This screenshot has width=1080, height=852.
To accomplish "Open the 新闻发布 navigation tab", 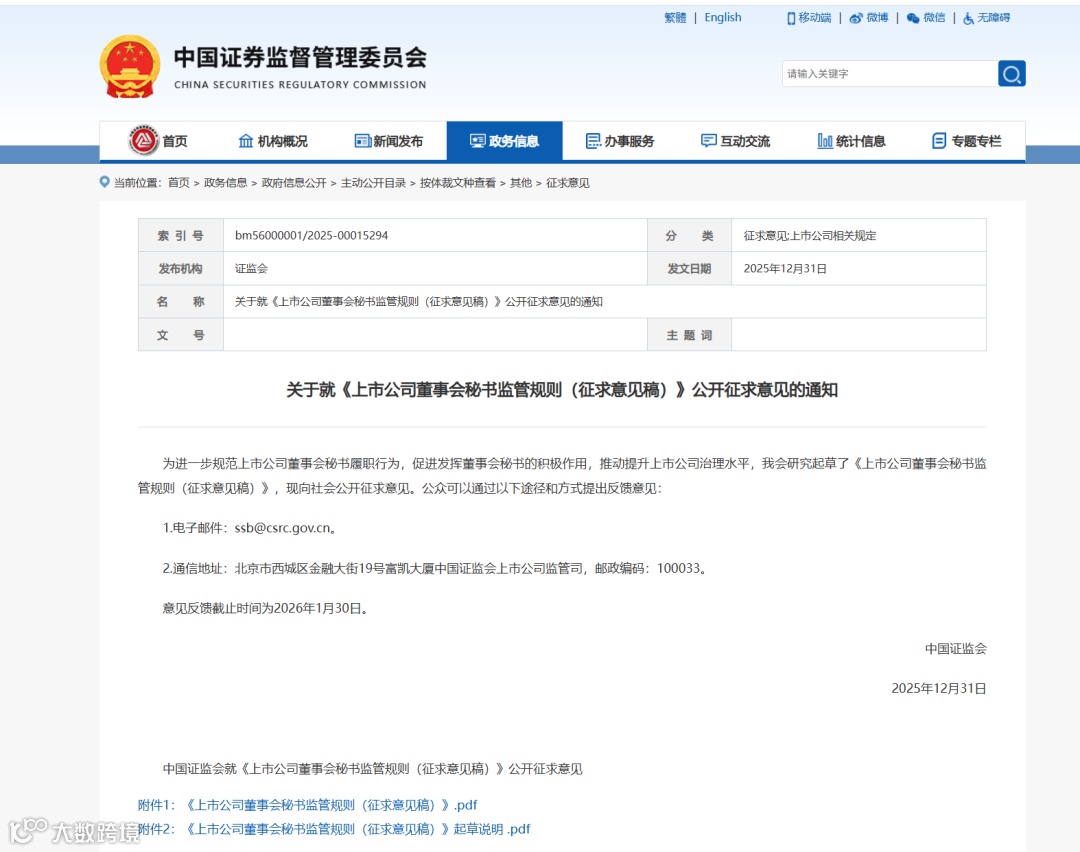I will 389,141.
